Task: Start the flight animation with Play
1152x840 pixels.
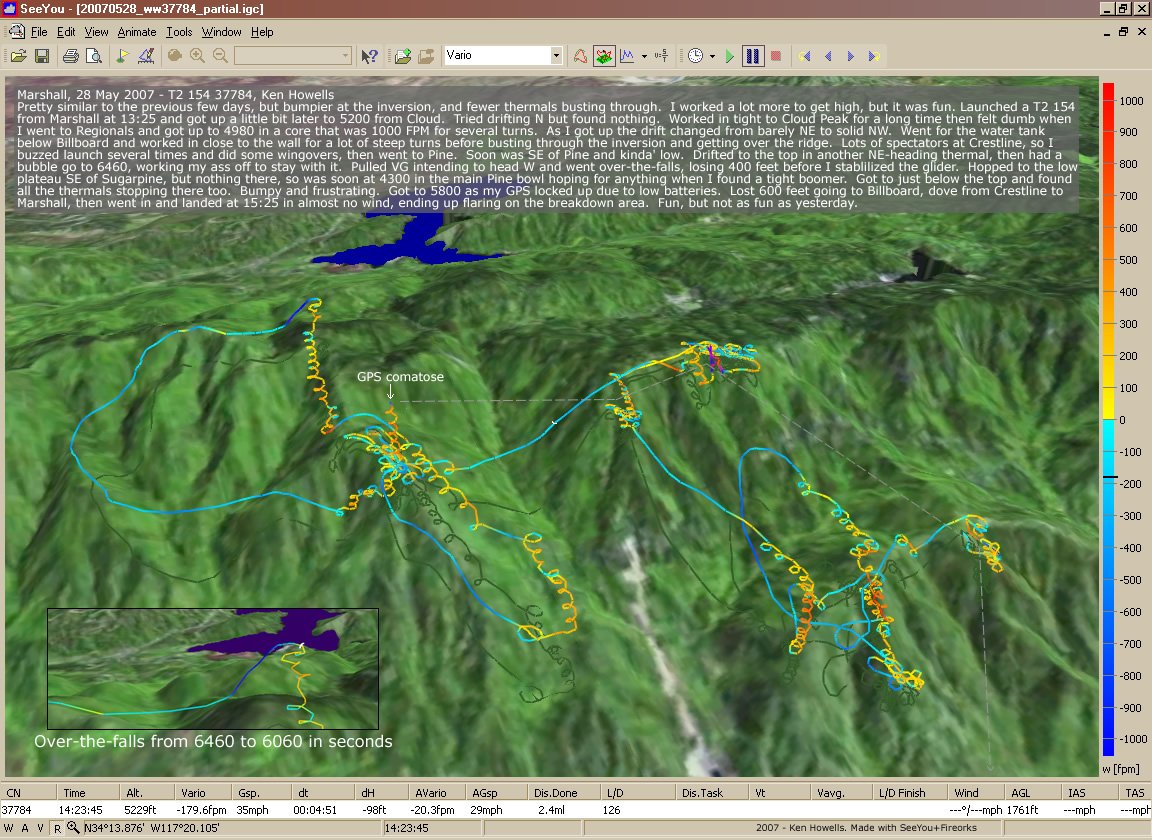Action: pyautogui.click(x=730, y=56)
